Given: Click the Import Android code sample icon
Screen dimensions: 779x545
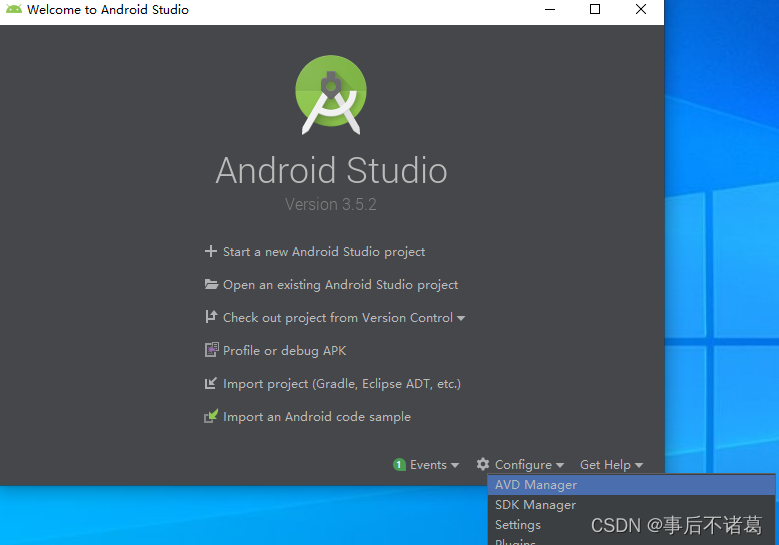Looking at the screenshot, I should pos(211,416).
